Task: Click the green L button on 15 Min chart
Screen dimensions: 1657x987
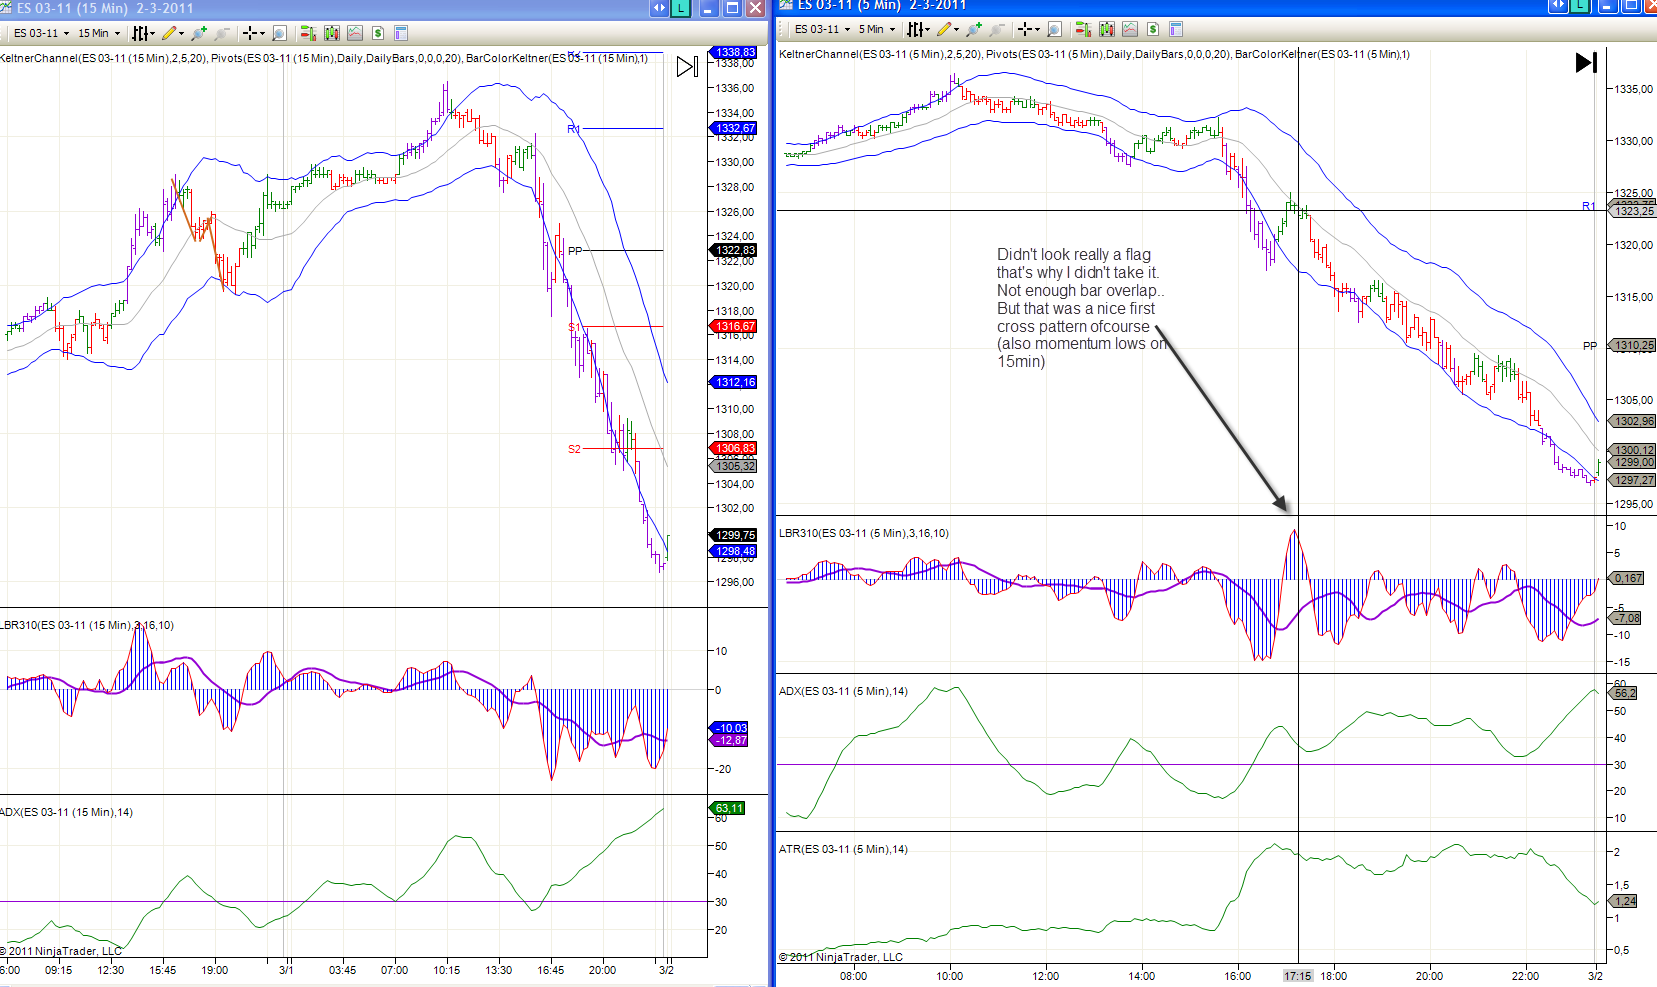Action: pyautogui.click(x=680, y=8)
